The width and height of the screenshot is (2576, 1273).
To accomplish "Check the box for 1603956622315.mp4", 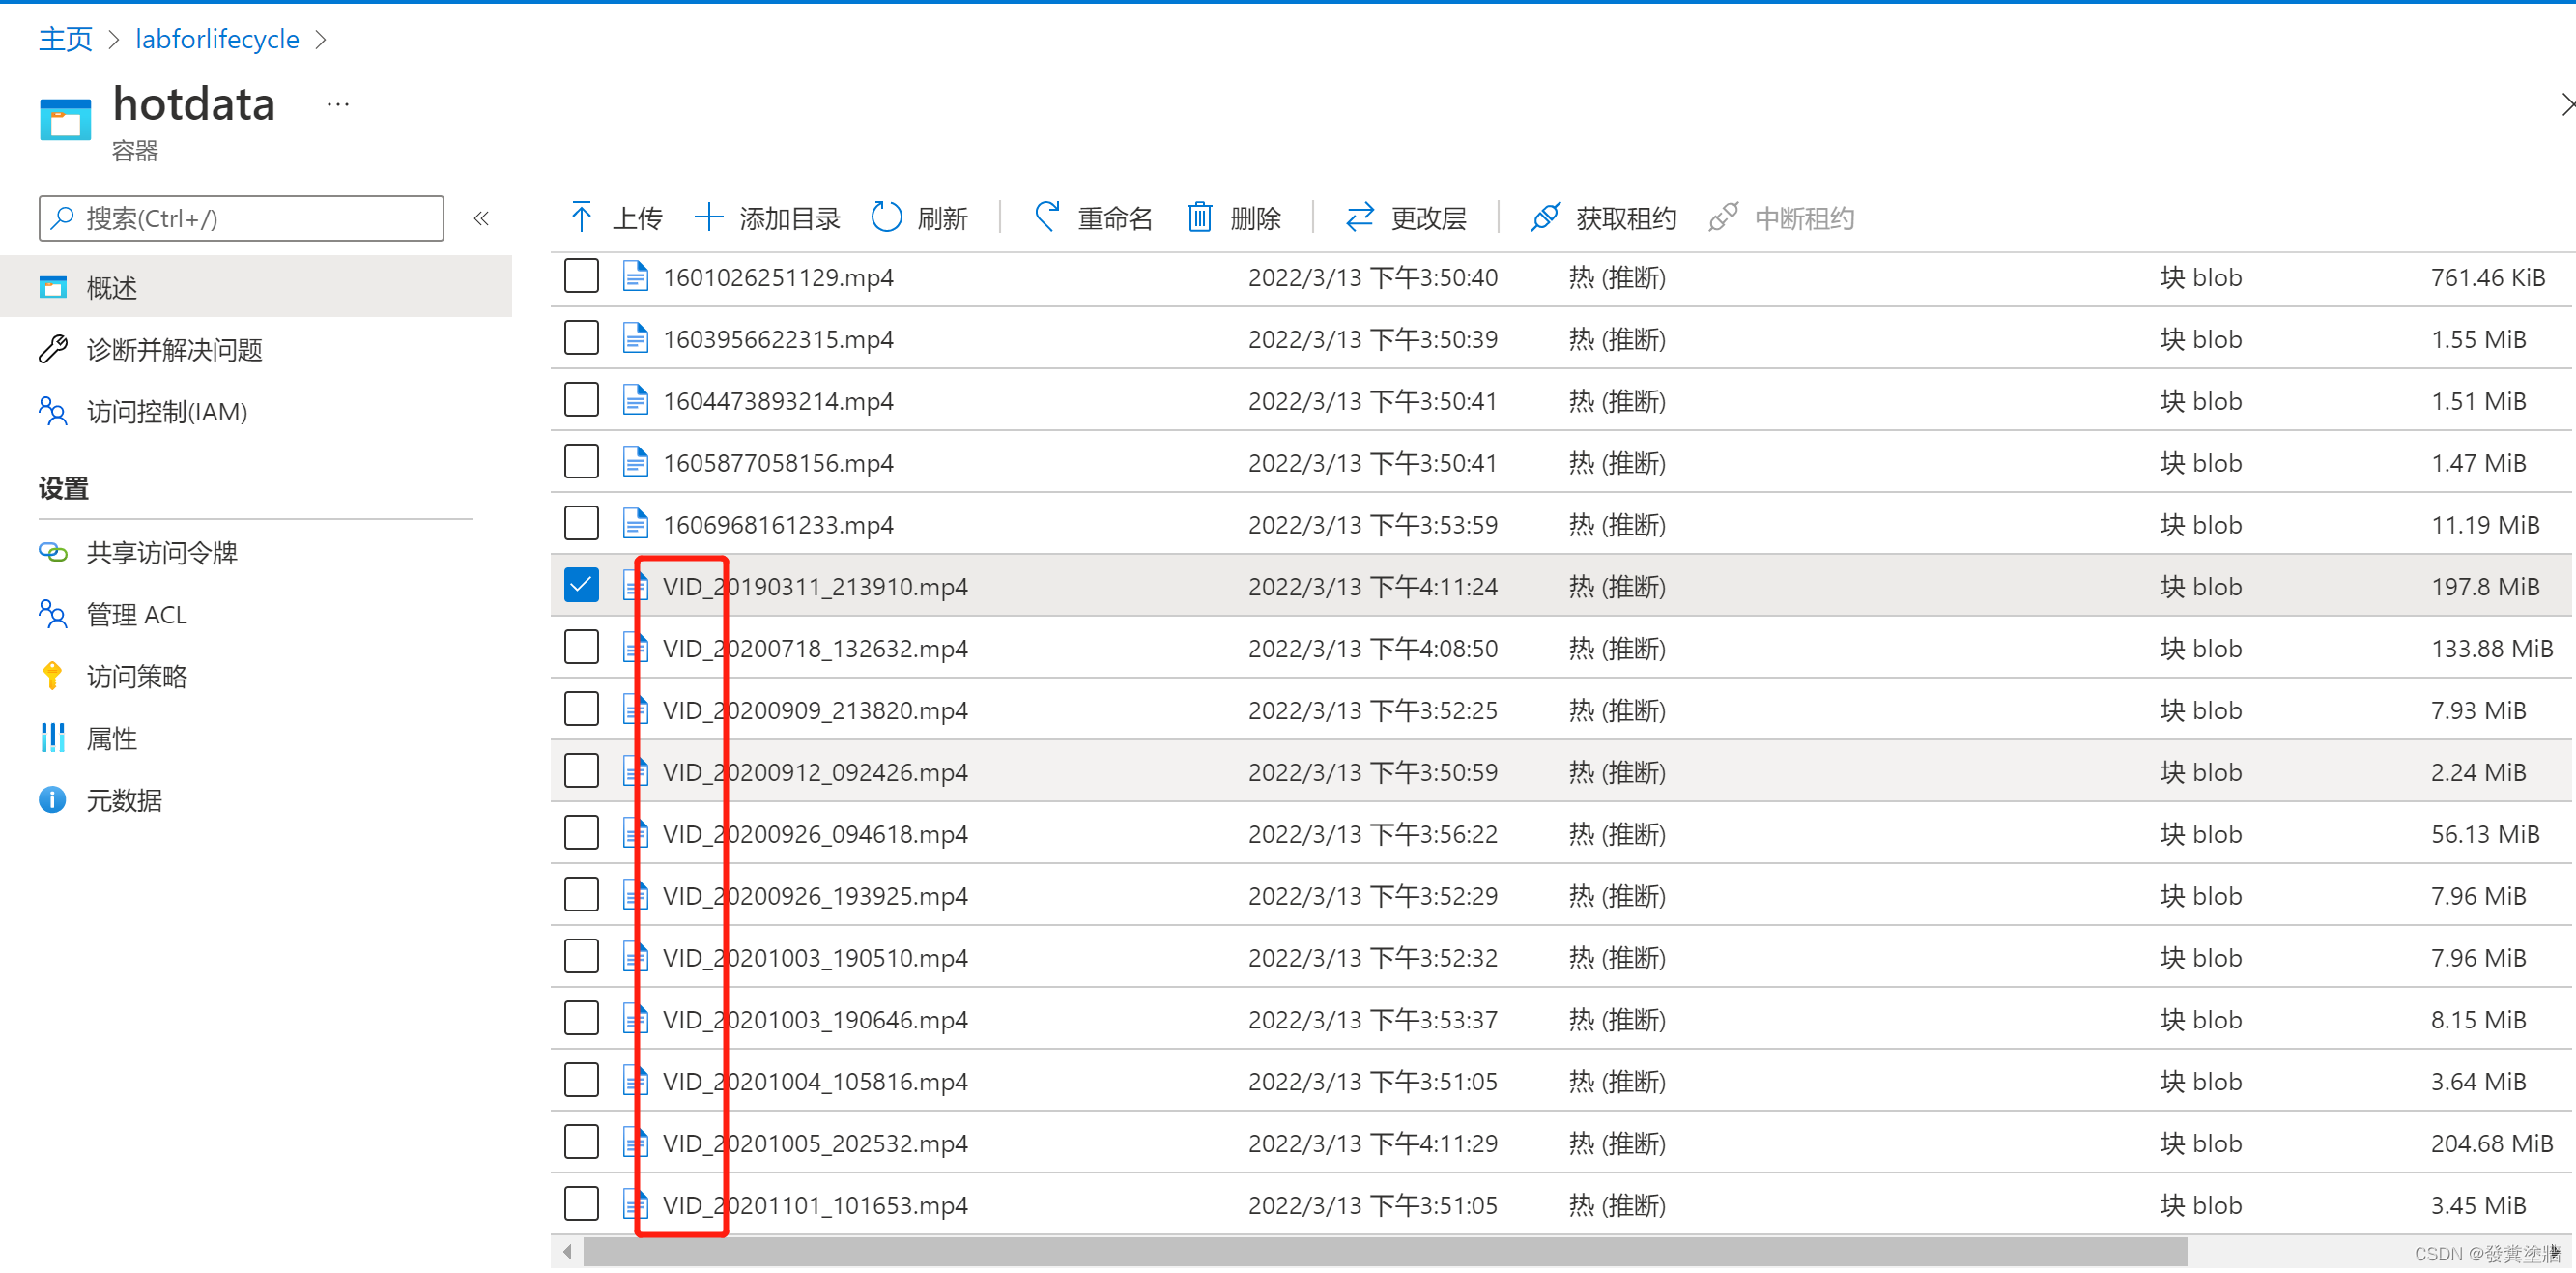I will click(581, 338).
